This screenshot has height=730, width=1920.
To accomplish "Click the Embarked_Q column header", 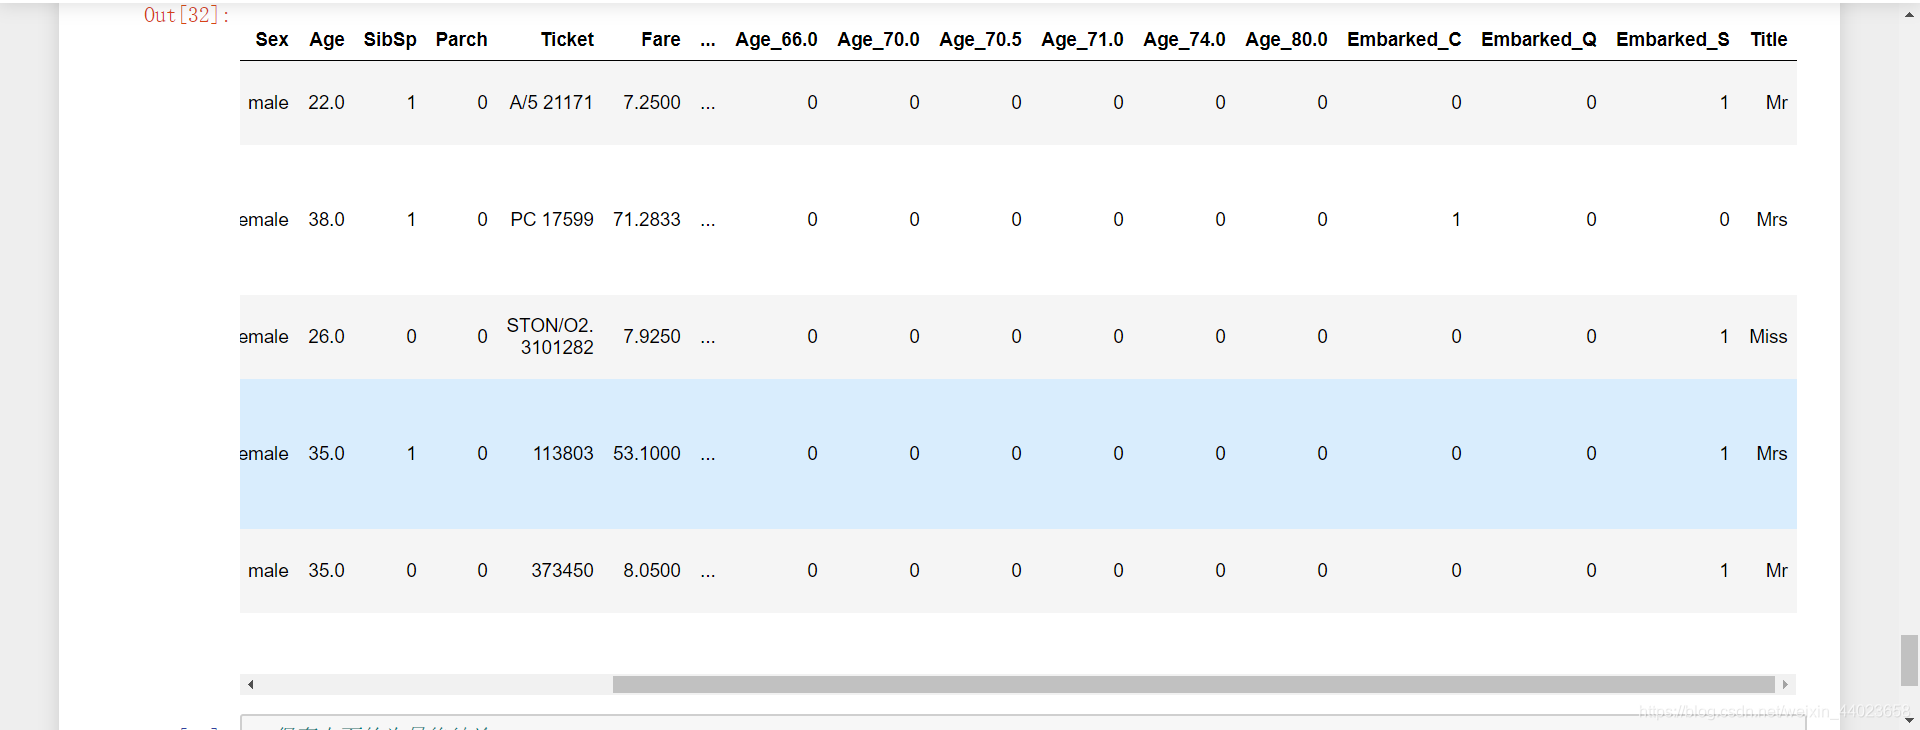I will pyautogui.click(x=1539, y=40).
